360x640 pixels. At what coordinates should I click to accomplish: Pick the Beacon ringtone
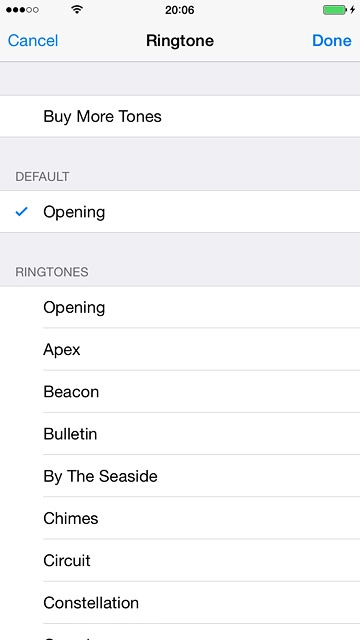click(180, 391)
